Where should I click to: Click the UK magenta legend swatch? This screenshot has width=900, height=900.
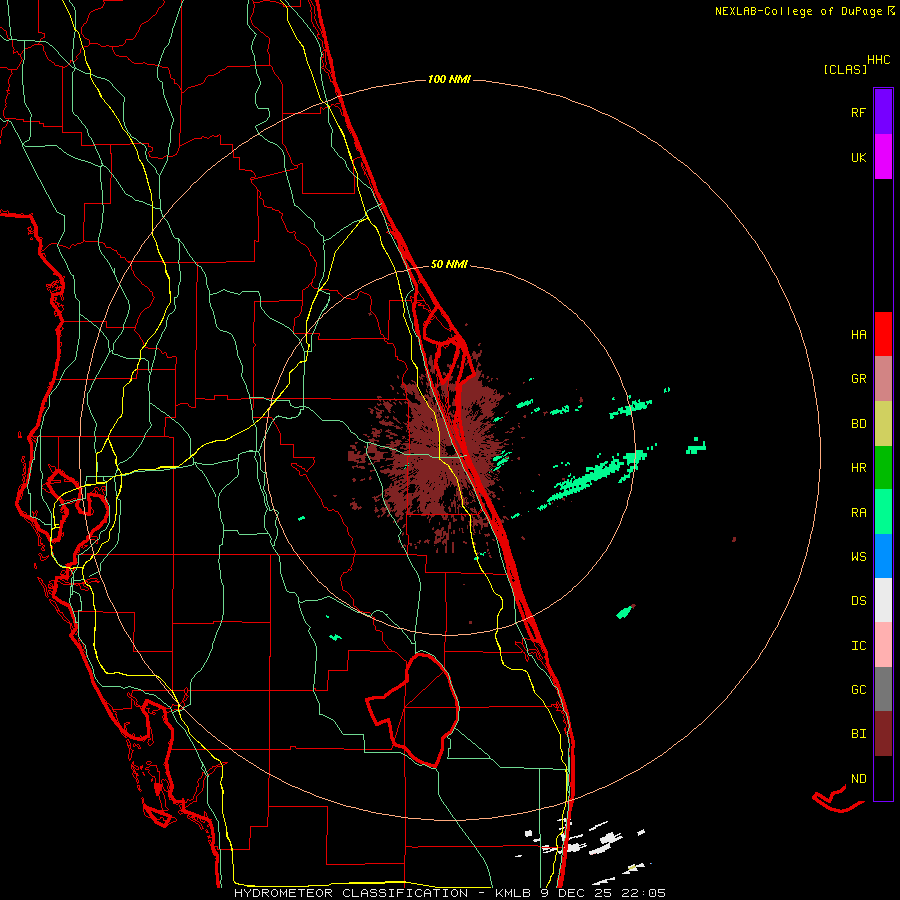tap(883, 157)
